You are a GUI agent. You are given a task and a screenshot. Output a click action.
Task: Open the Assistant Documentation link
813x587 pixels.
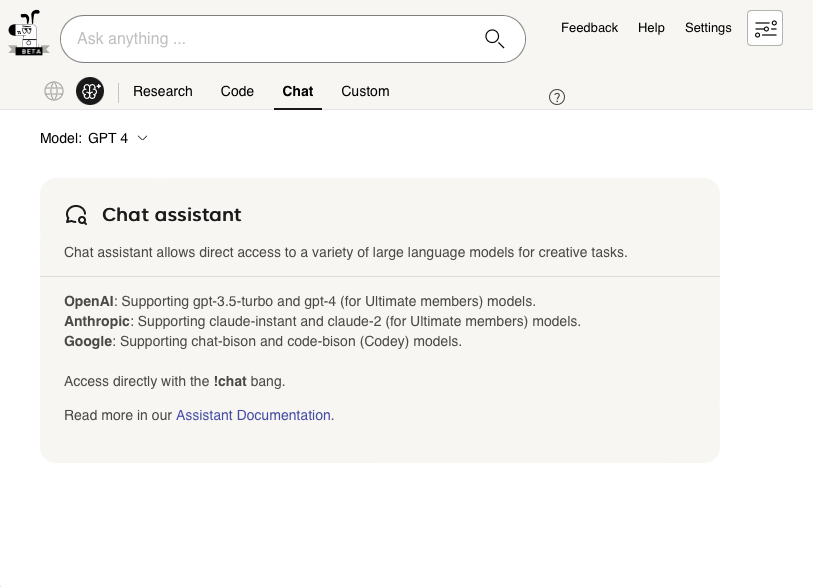[253, 415]
